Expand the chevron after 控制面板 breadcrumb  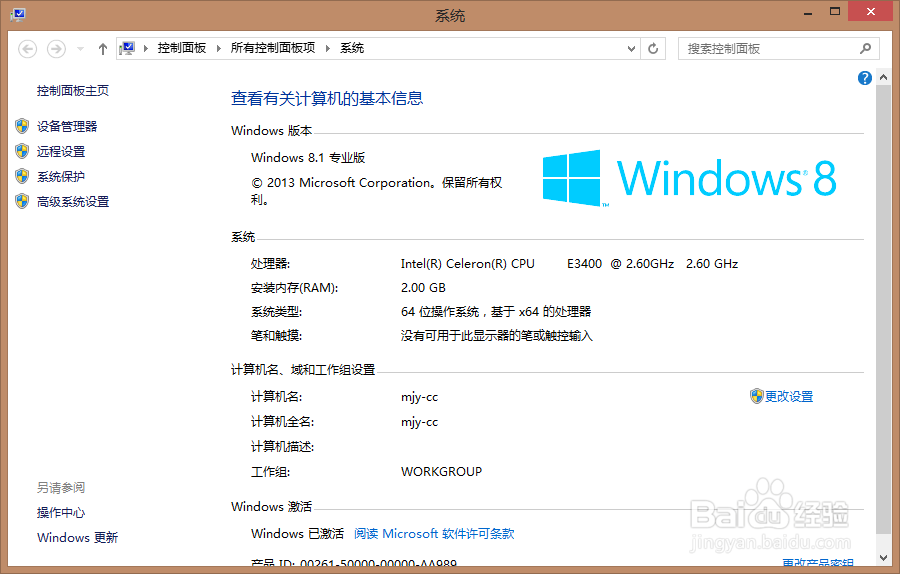(219, 48)
